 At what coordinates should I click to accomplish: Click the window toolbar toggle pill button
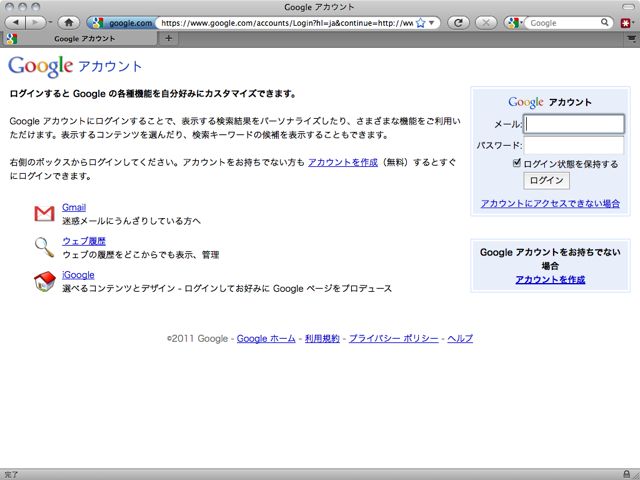pos(628,7)
